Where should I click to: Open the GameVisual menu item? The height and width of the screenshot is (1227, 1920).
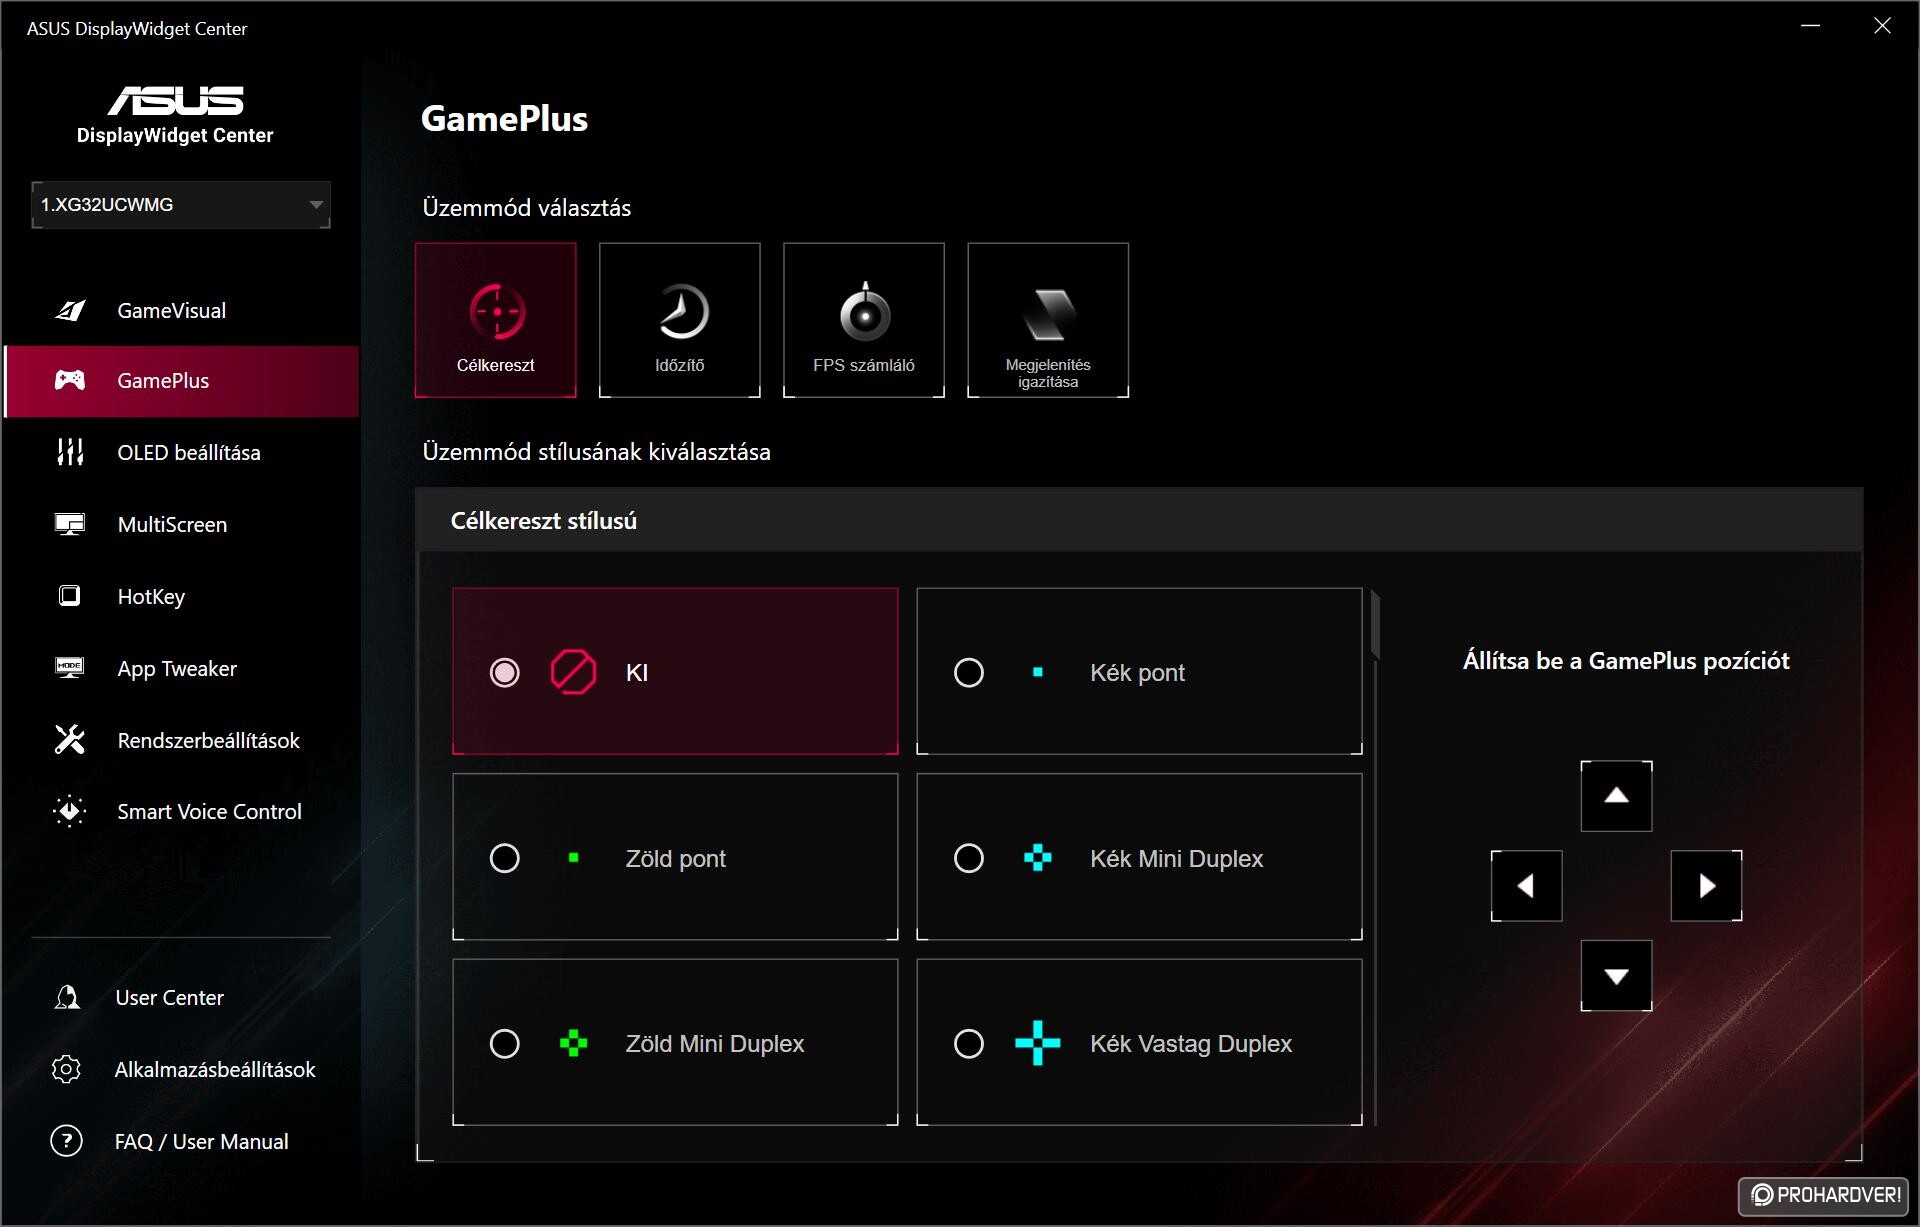point(181,310)
